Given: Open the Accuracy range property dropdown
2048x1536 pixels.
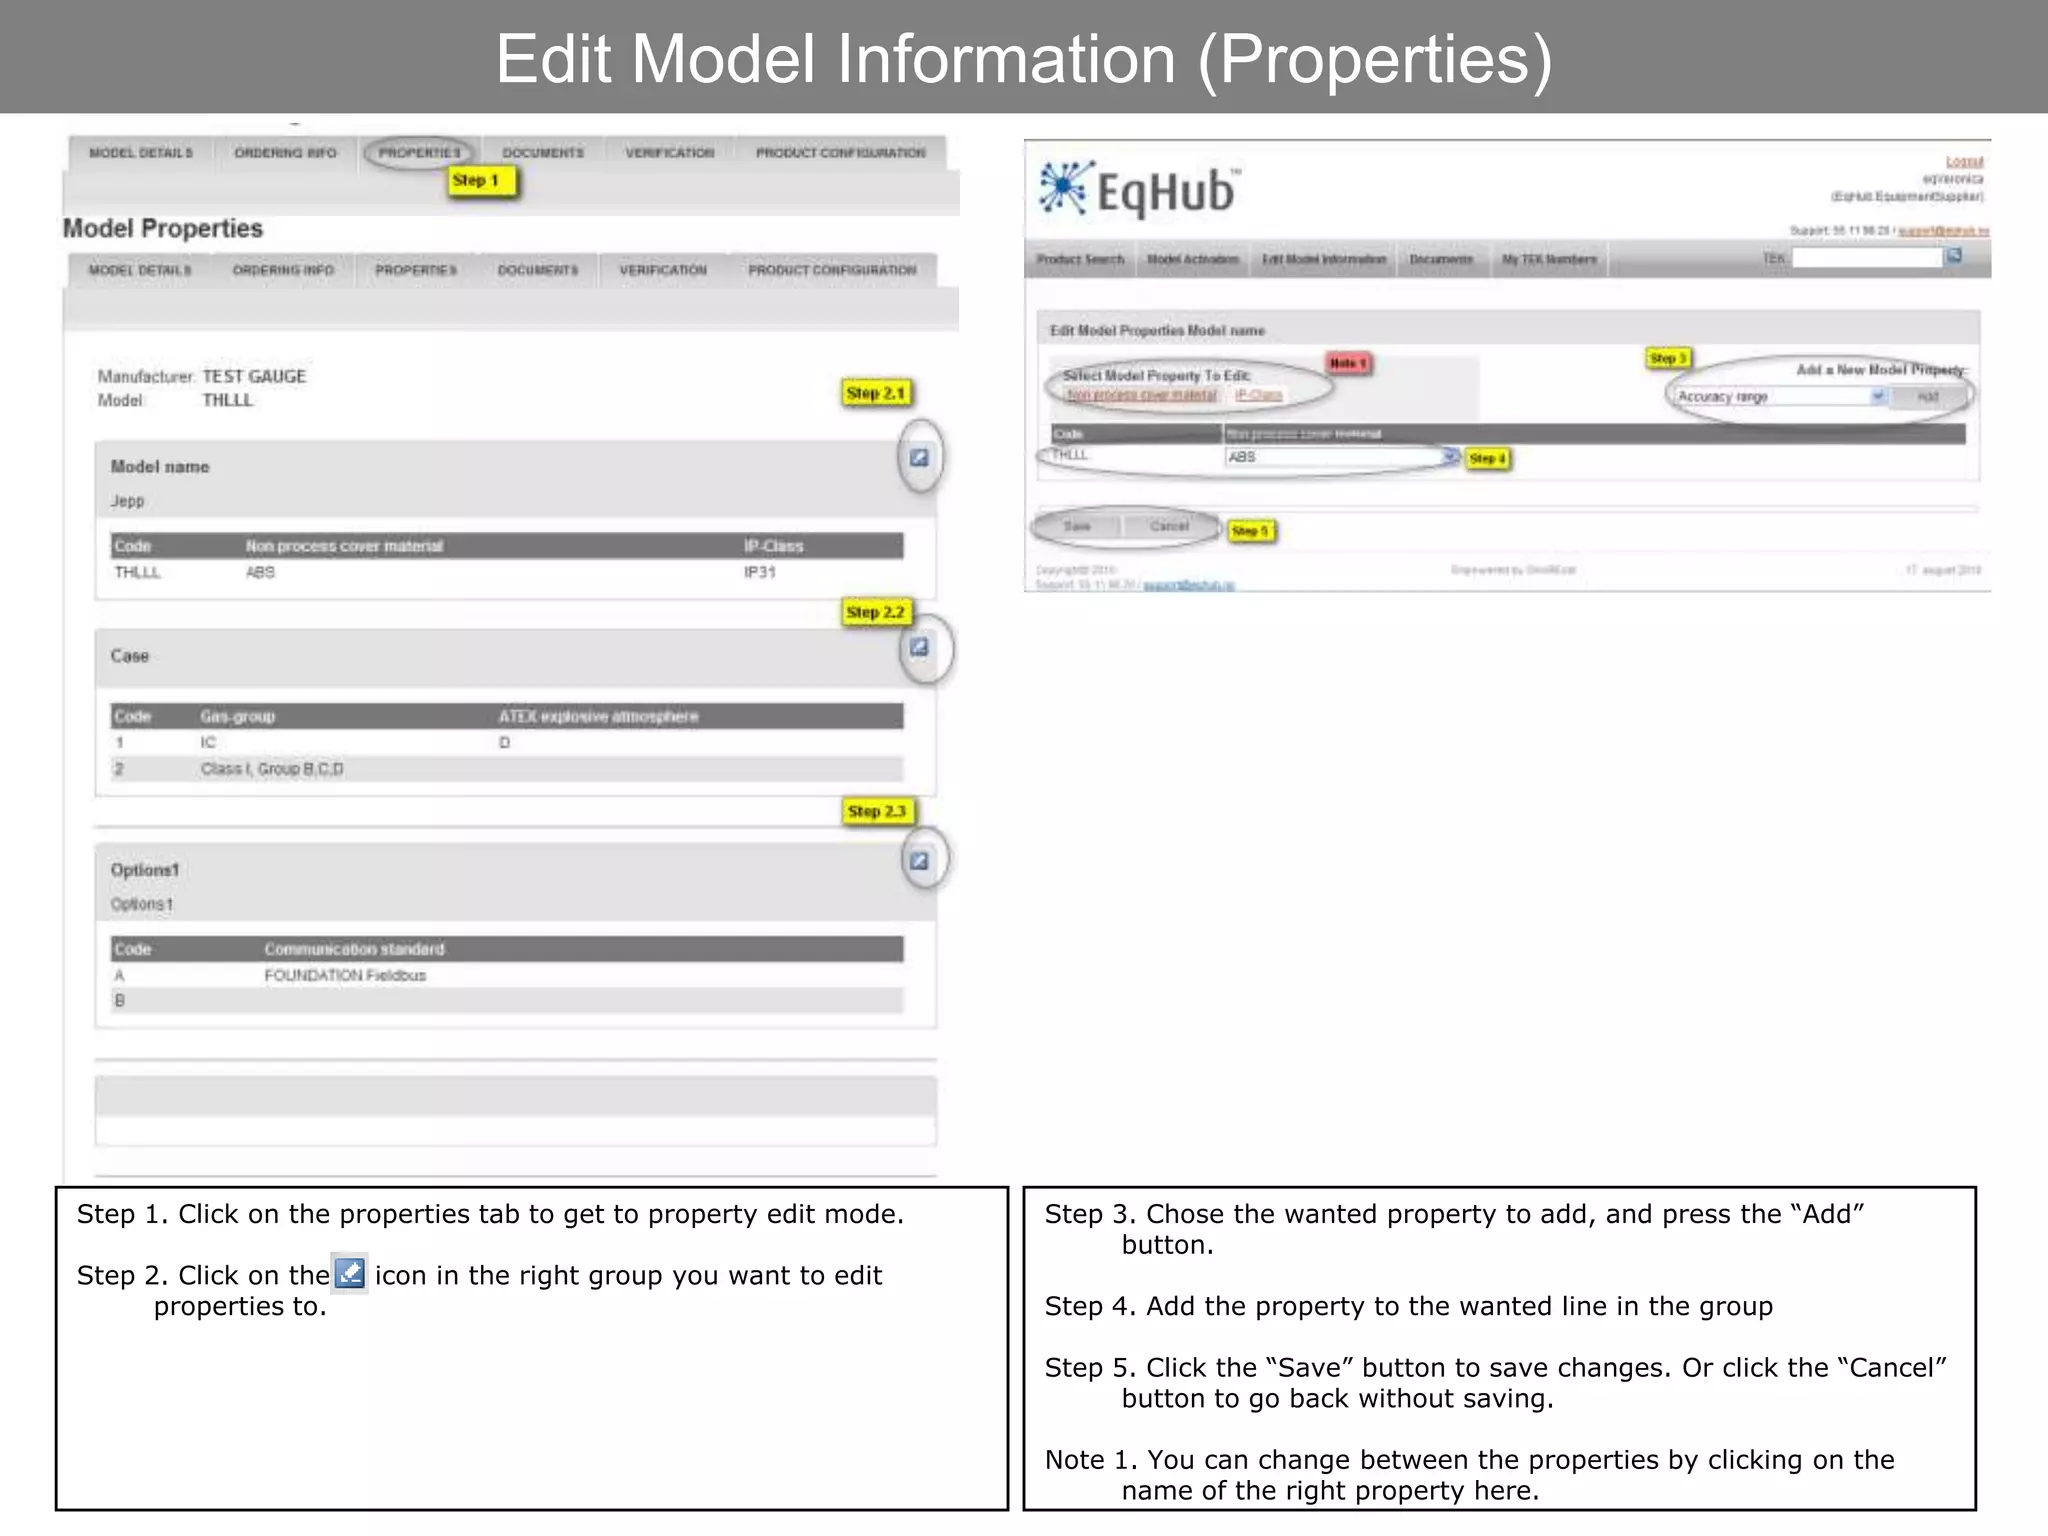Looking at the screenshot, I should point(1877,396).
